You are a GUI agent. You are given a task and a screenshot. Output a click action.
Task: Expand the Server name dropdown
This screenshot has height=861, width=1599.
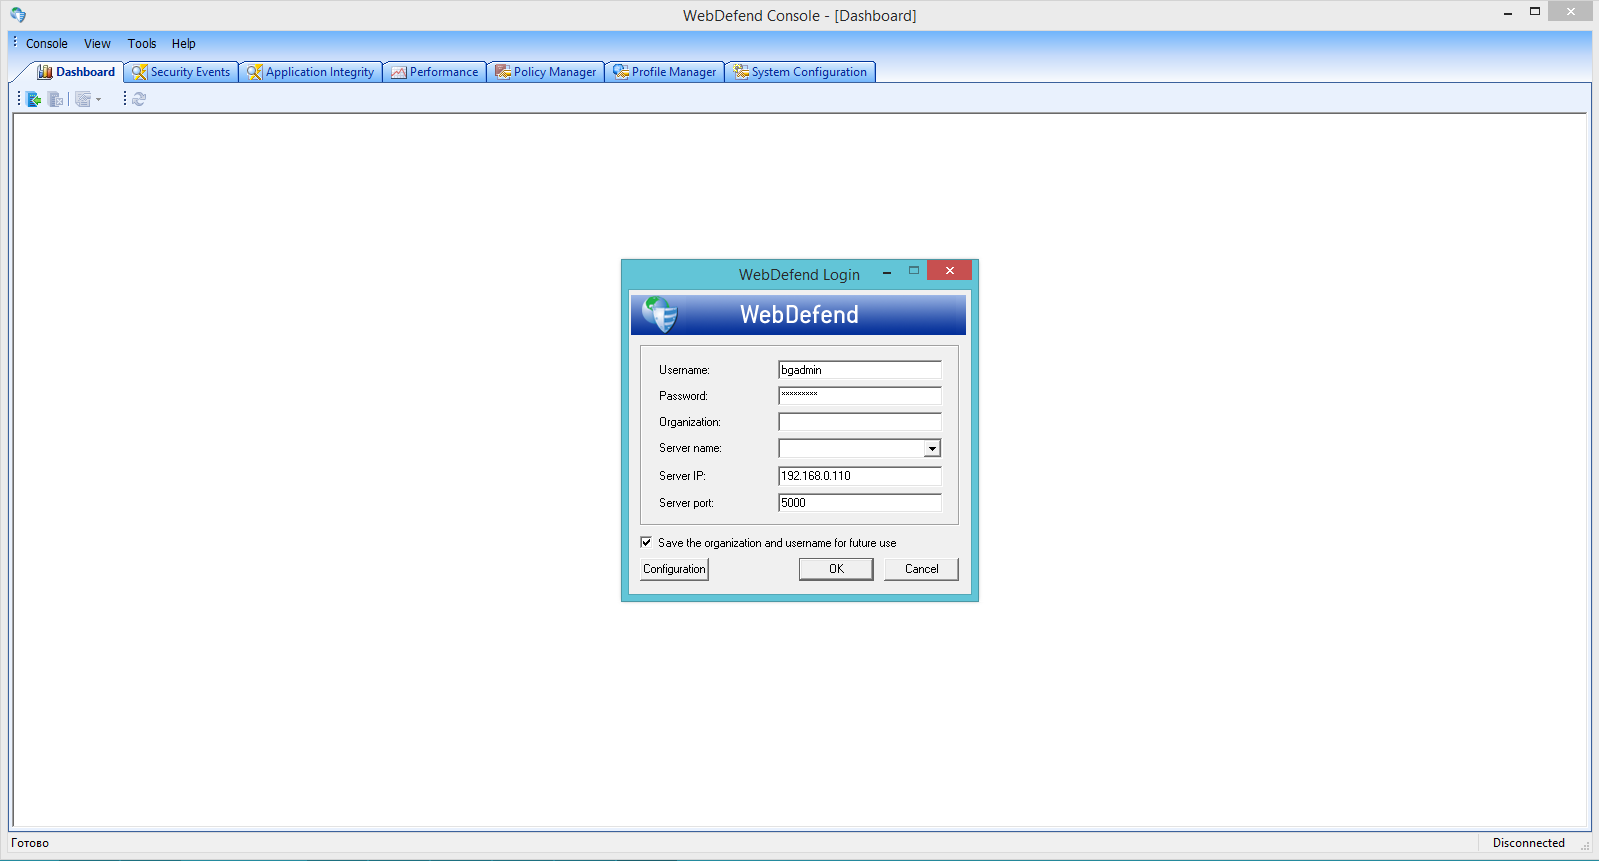932,449
